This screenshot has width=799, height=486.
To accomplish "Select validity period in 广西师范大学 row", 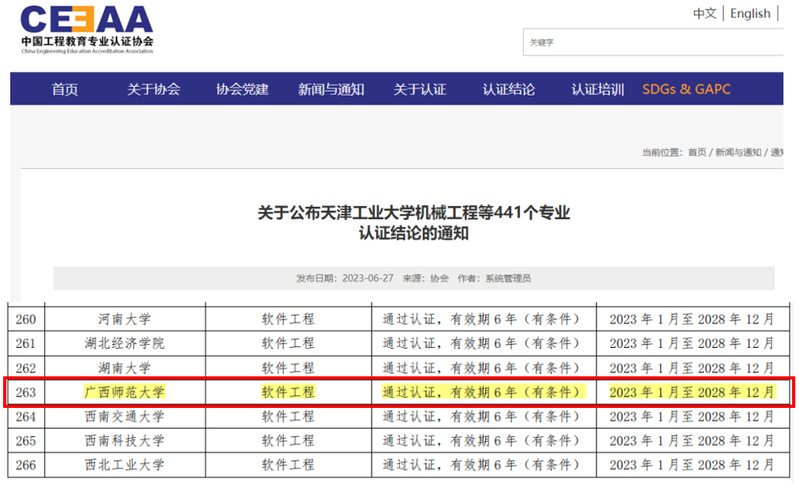I will (x=692, y=392).
